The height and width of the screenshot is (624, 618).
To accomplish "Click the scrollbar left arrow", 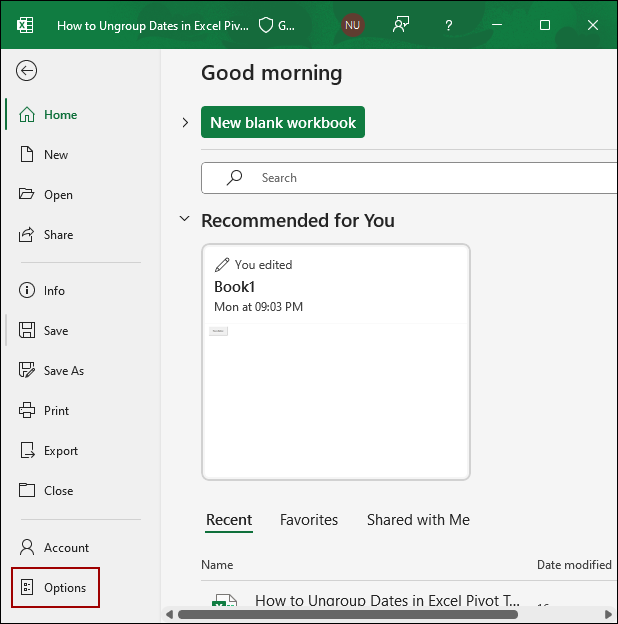I will [170, 614].
